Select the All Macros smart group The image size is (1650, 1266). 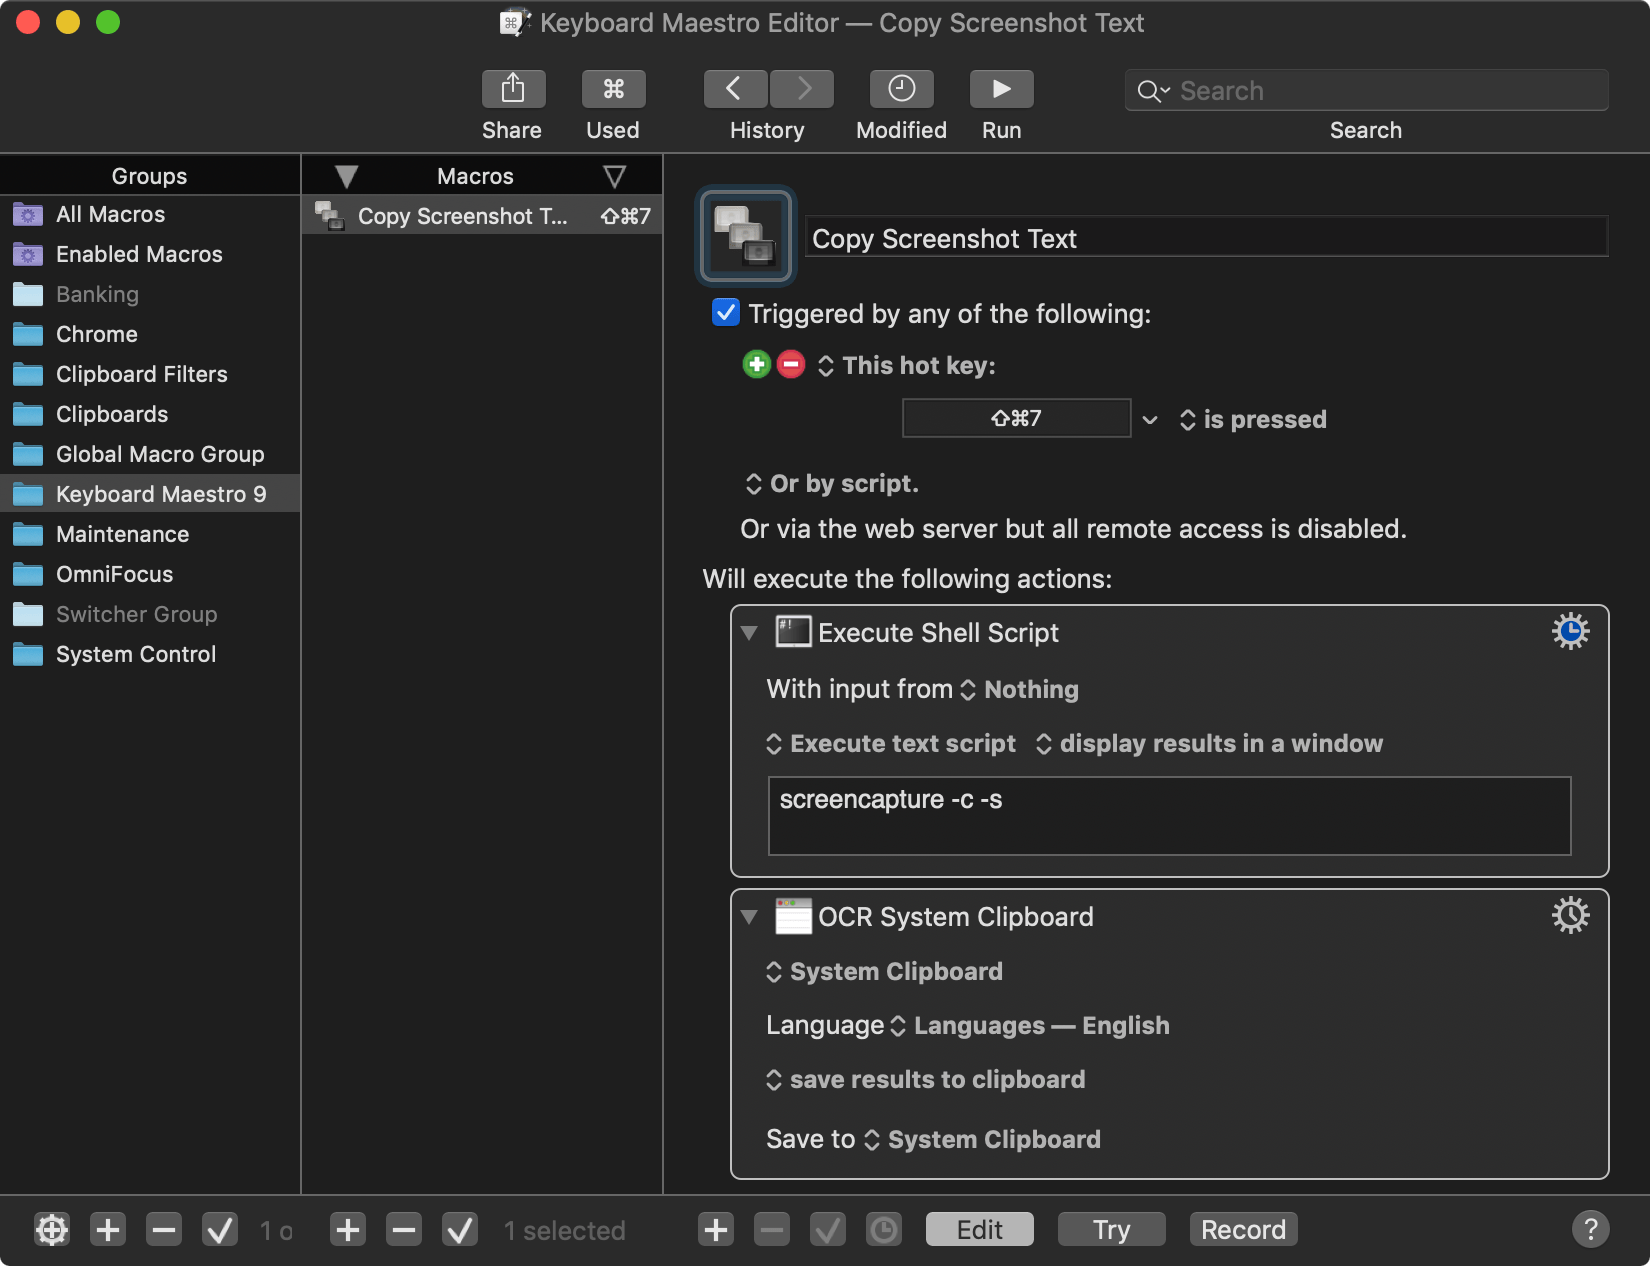point(150,214)
